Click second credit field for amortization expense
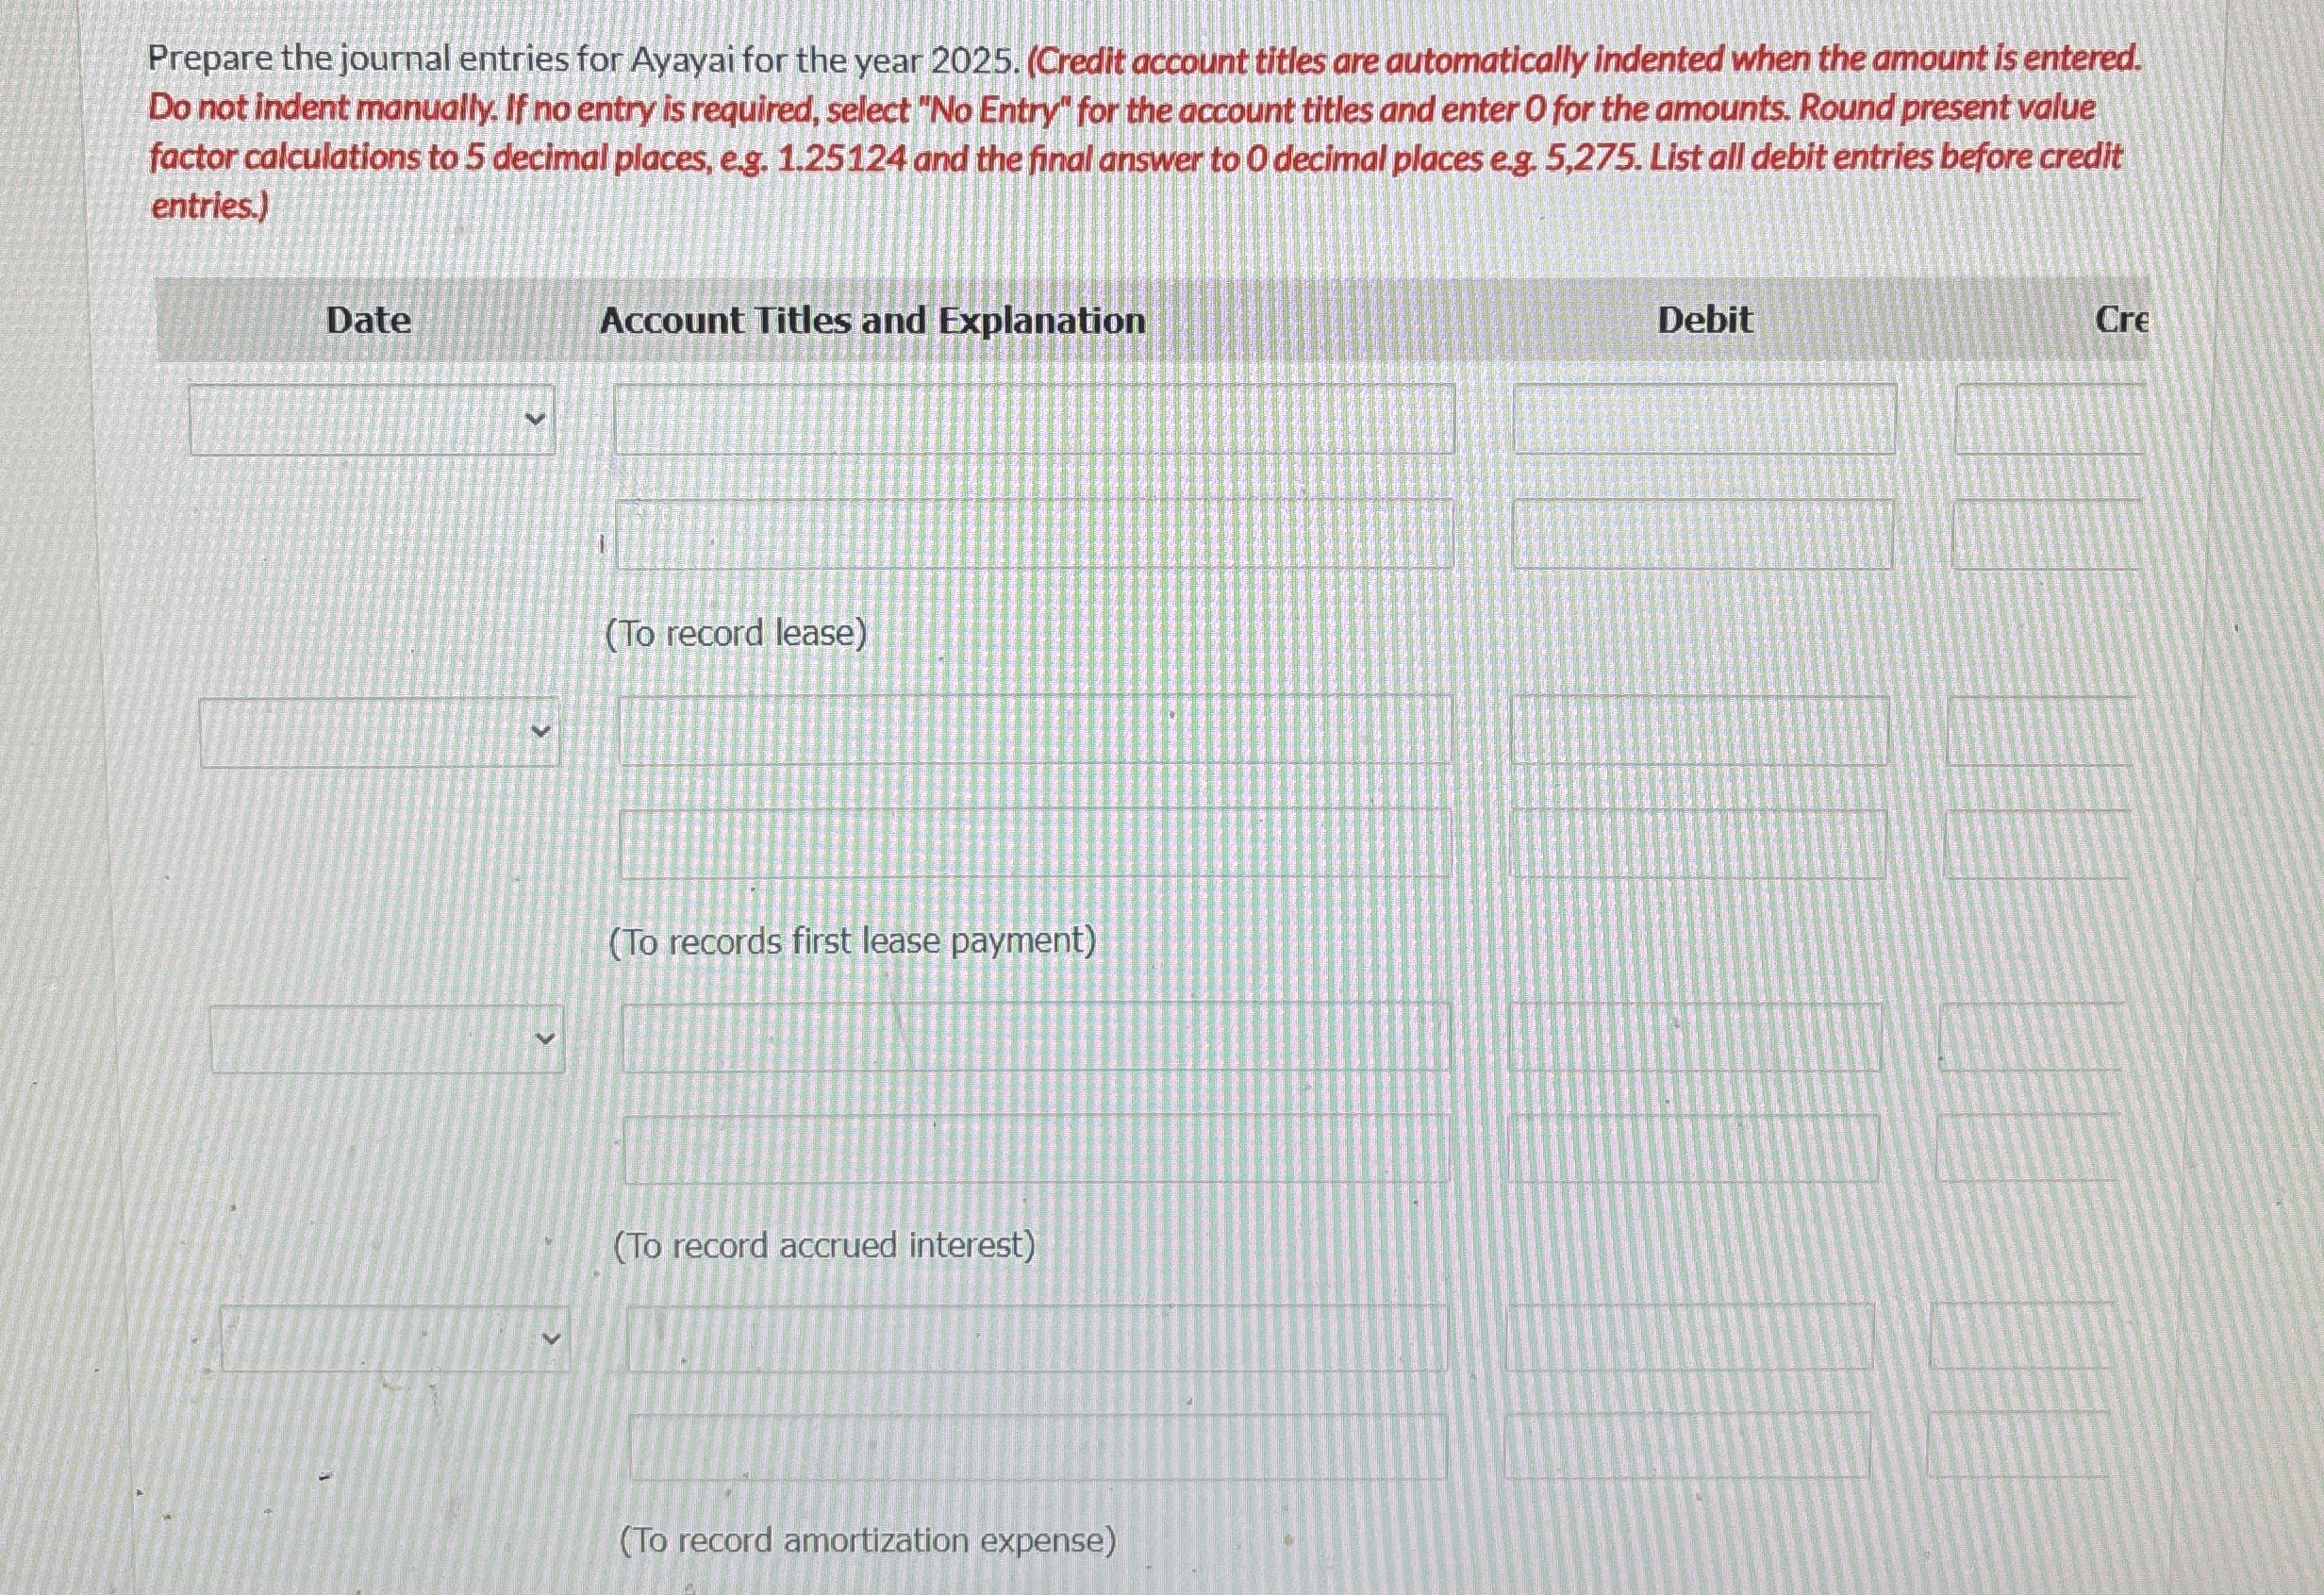The image size is (2324, 1595). [2019, 1445]
